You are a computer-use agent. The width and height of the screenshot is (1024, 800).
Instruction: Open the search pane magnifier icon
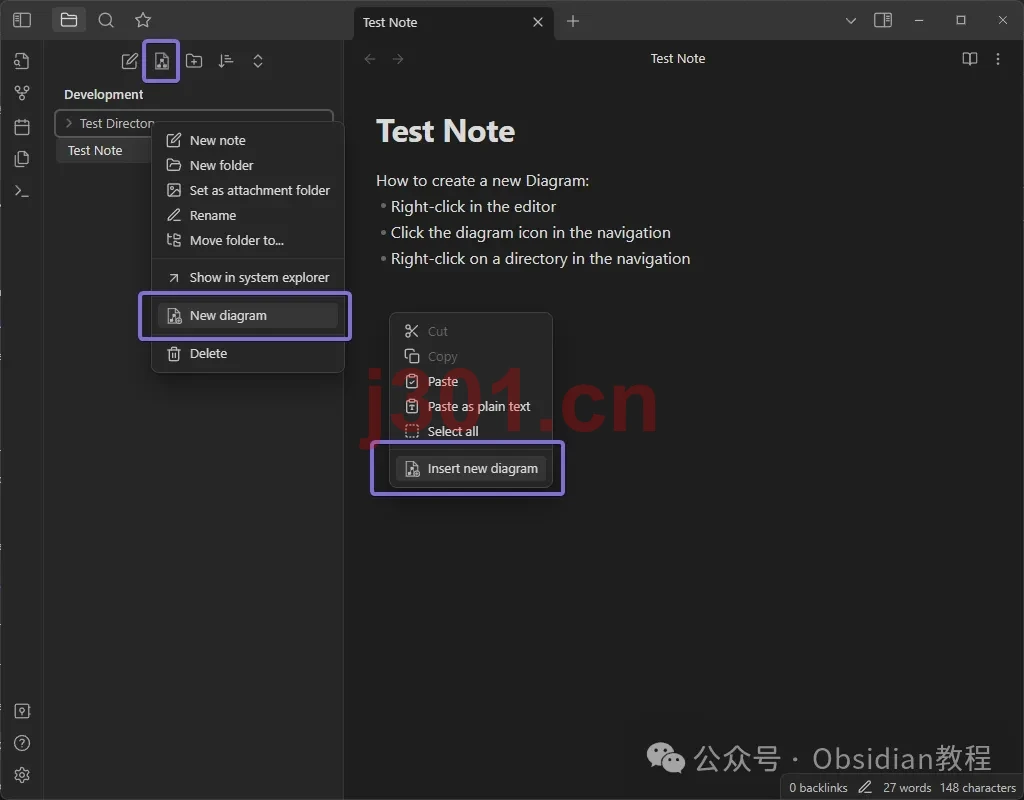click(106, 21)
